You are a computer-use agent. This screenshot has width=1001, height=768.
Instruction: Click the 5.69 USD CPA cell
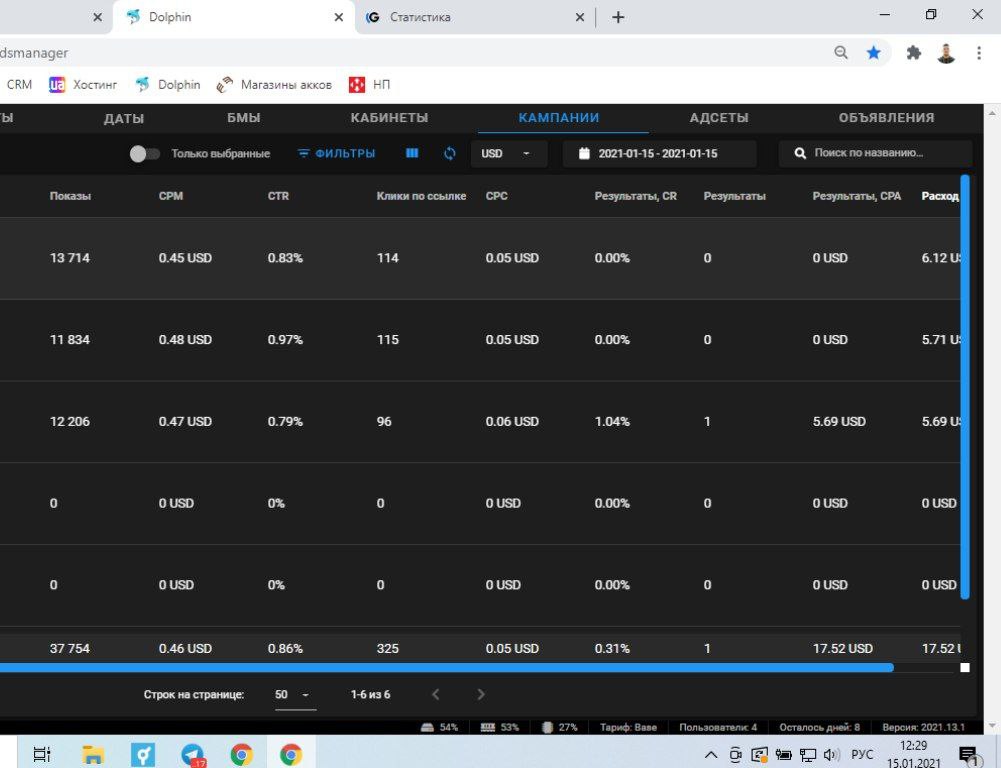click(839, 421)
